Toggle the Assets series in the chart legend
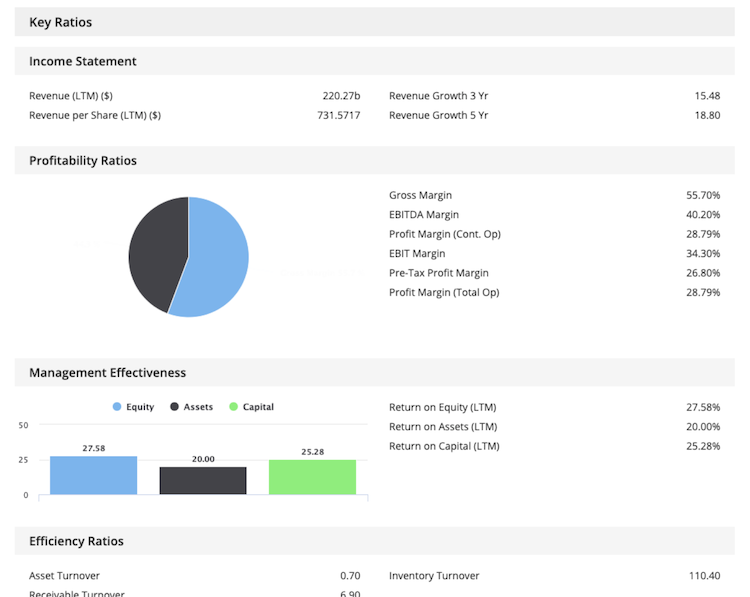The height and width of the screenshot is (597, 750). [x=191, y=407]
